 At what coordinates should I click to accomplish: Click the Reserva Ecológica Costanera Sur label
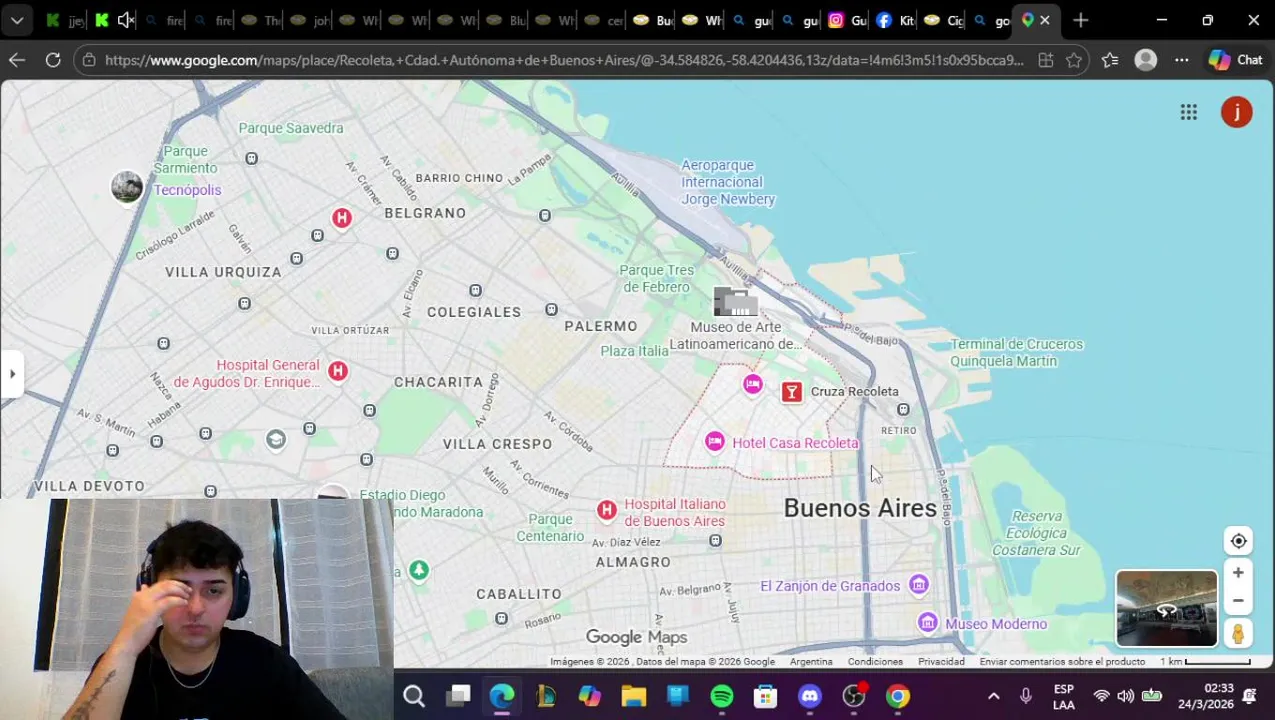tap(1036, 533)
